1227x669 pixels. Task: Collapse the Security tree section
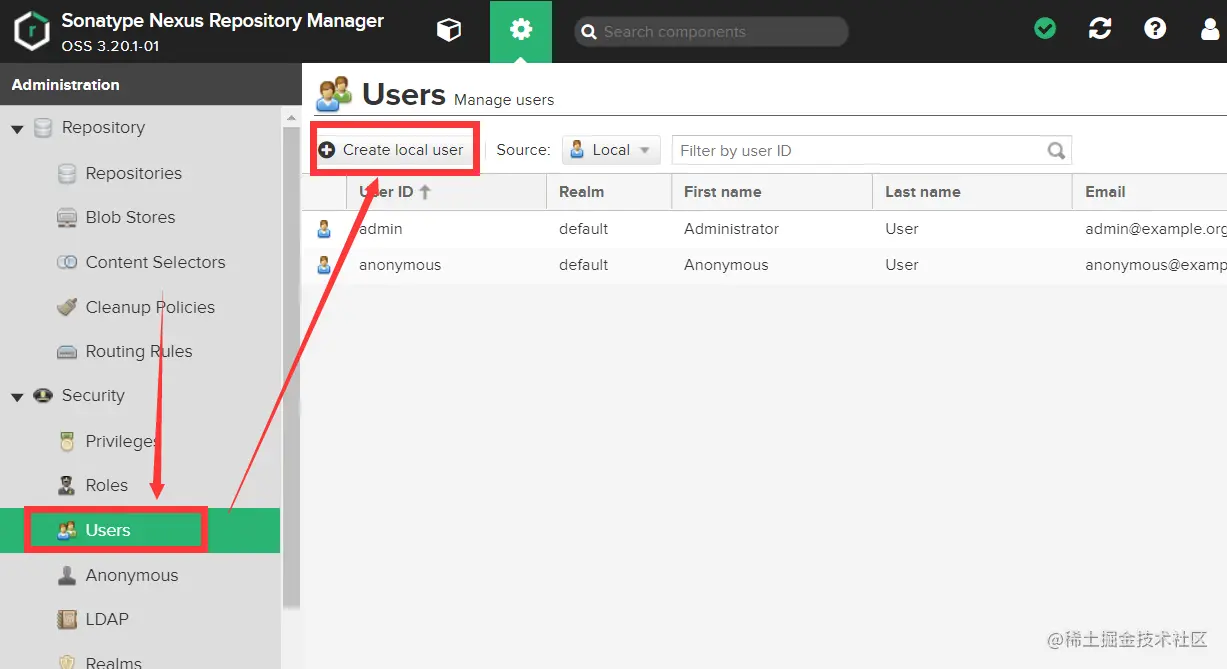click(x=17, y=397)
